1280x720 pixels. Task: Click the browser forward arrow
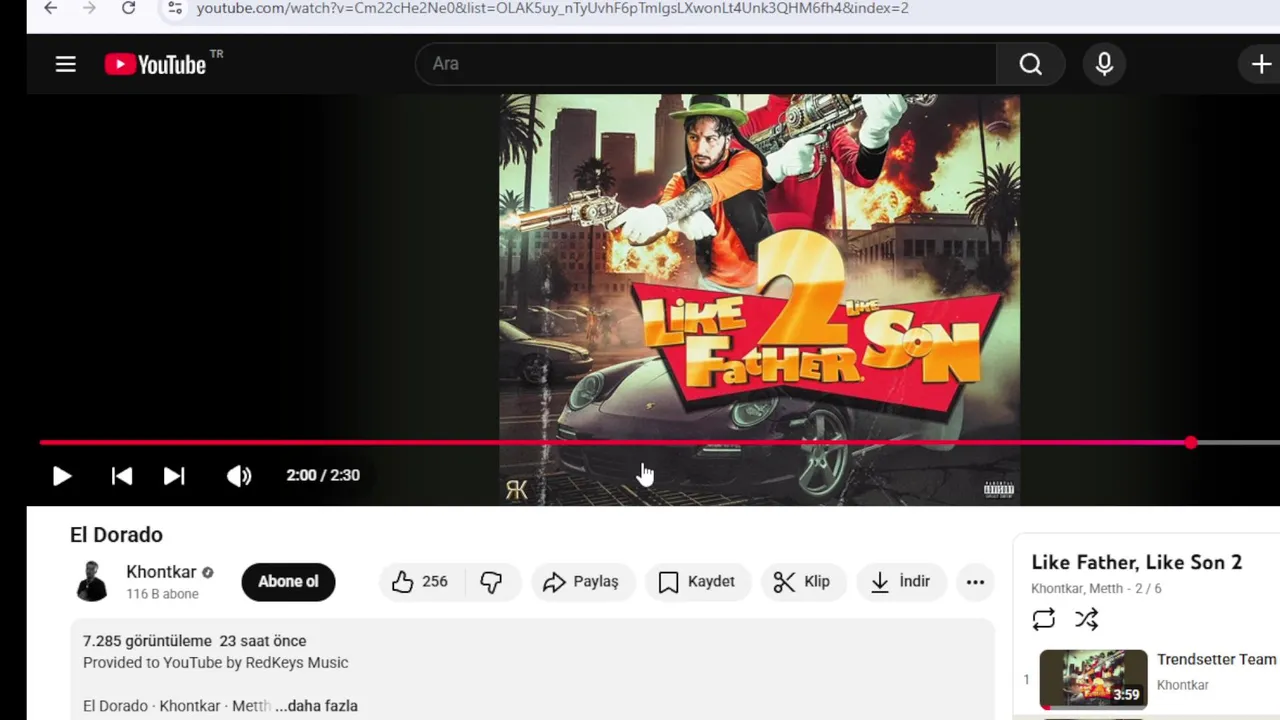(89, 8)
